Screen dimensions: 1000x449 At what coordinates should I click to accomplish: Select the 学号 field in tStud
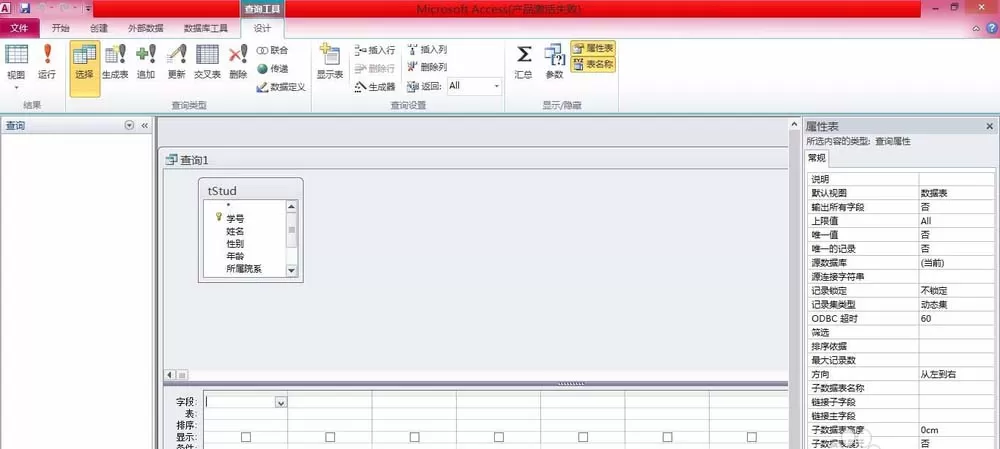click(235, 218)
